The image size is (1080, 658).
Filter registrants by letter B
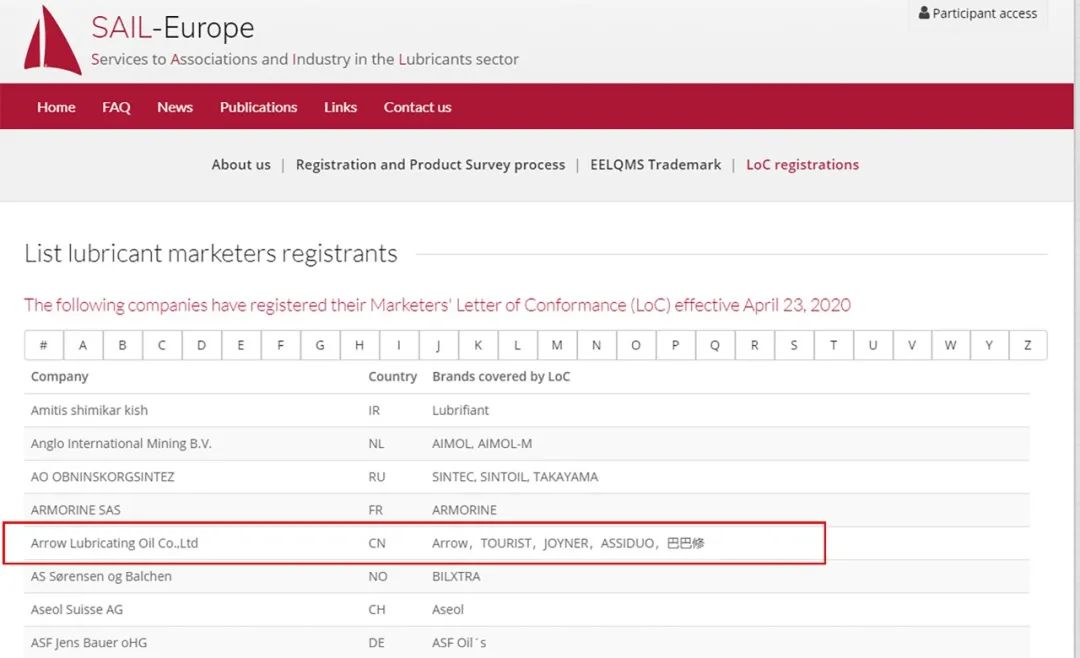123,345
